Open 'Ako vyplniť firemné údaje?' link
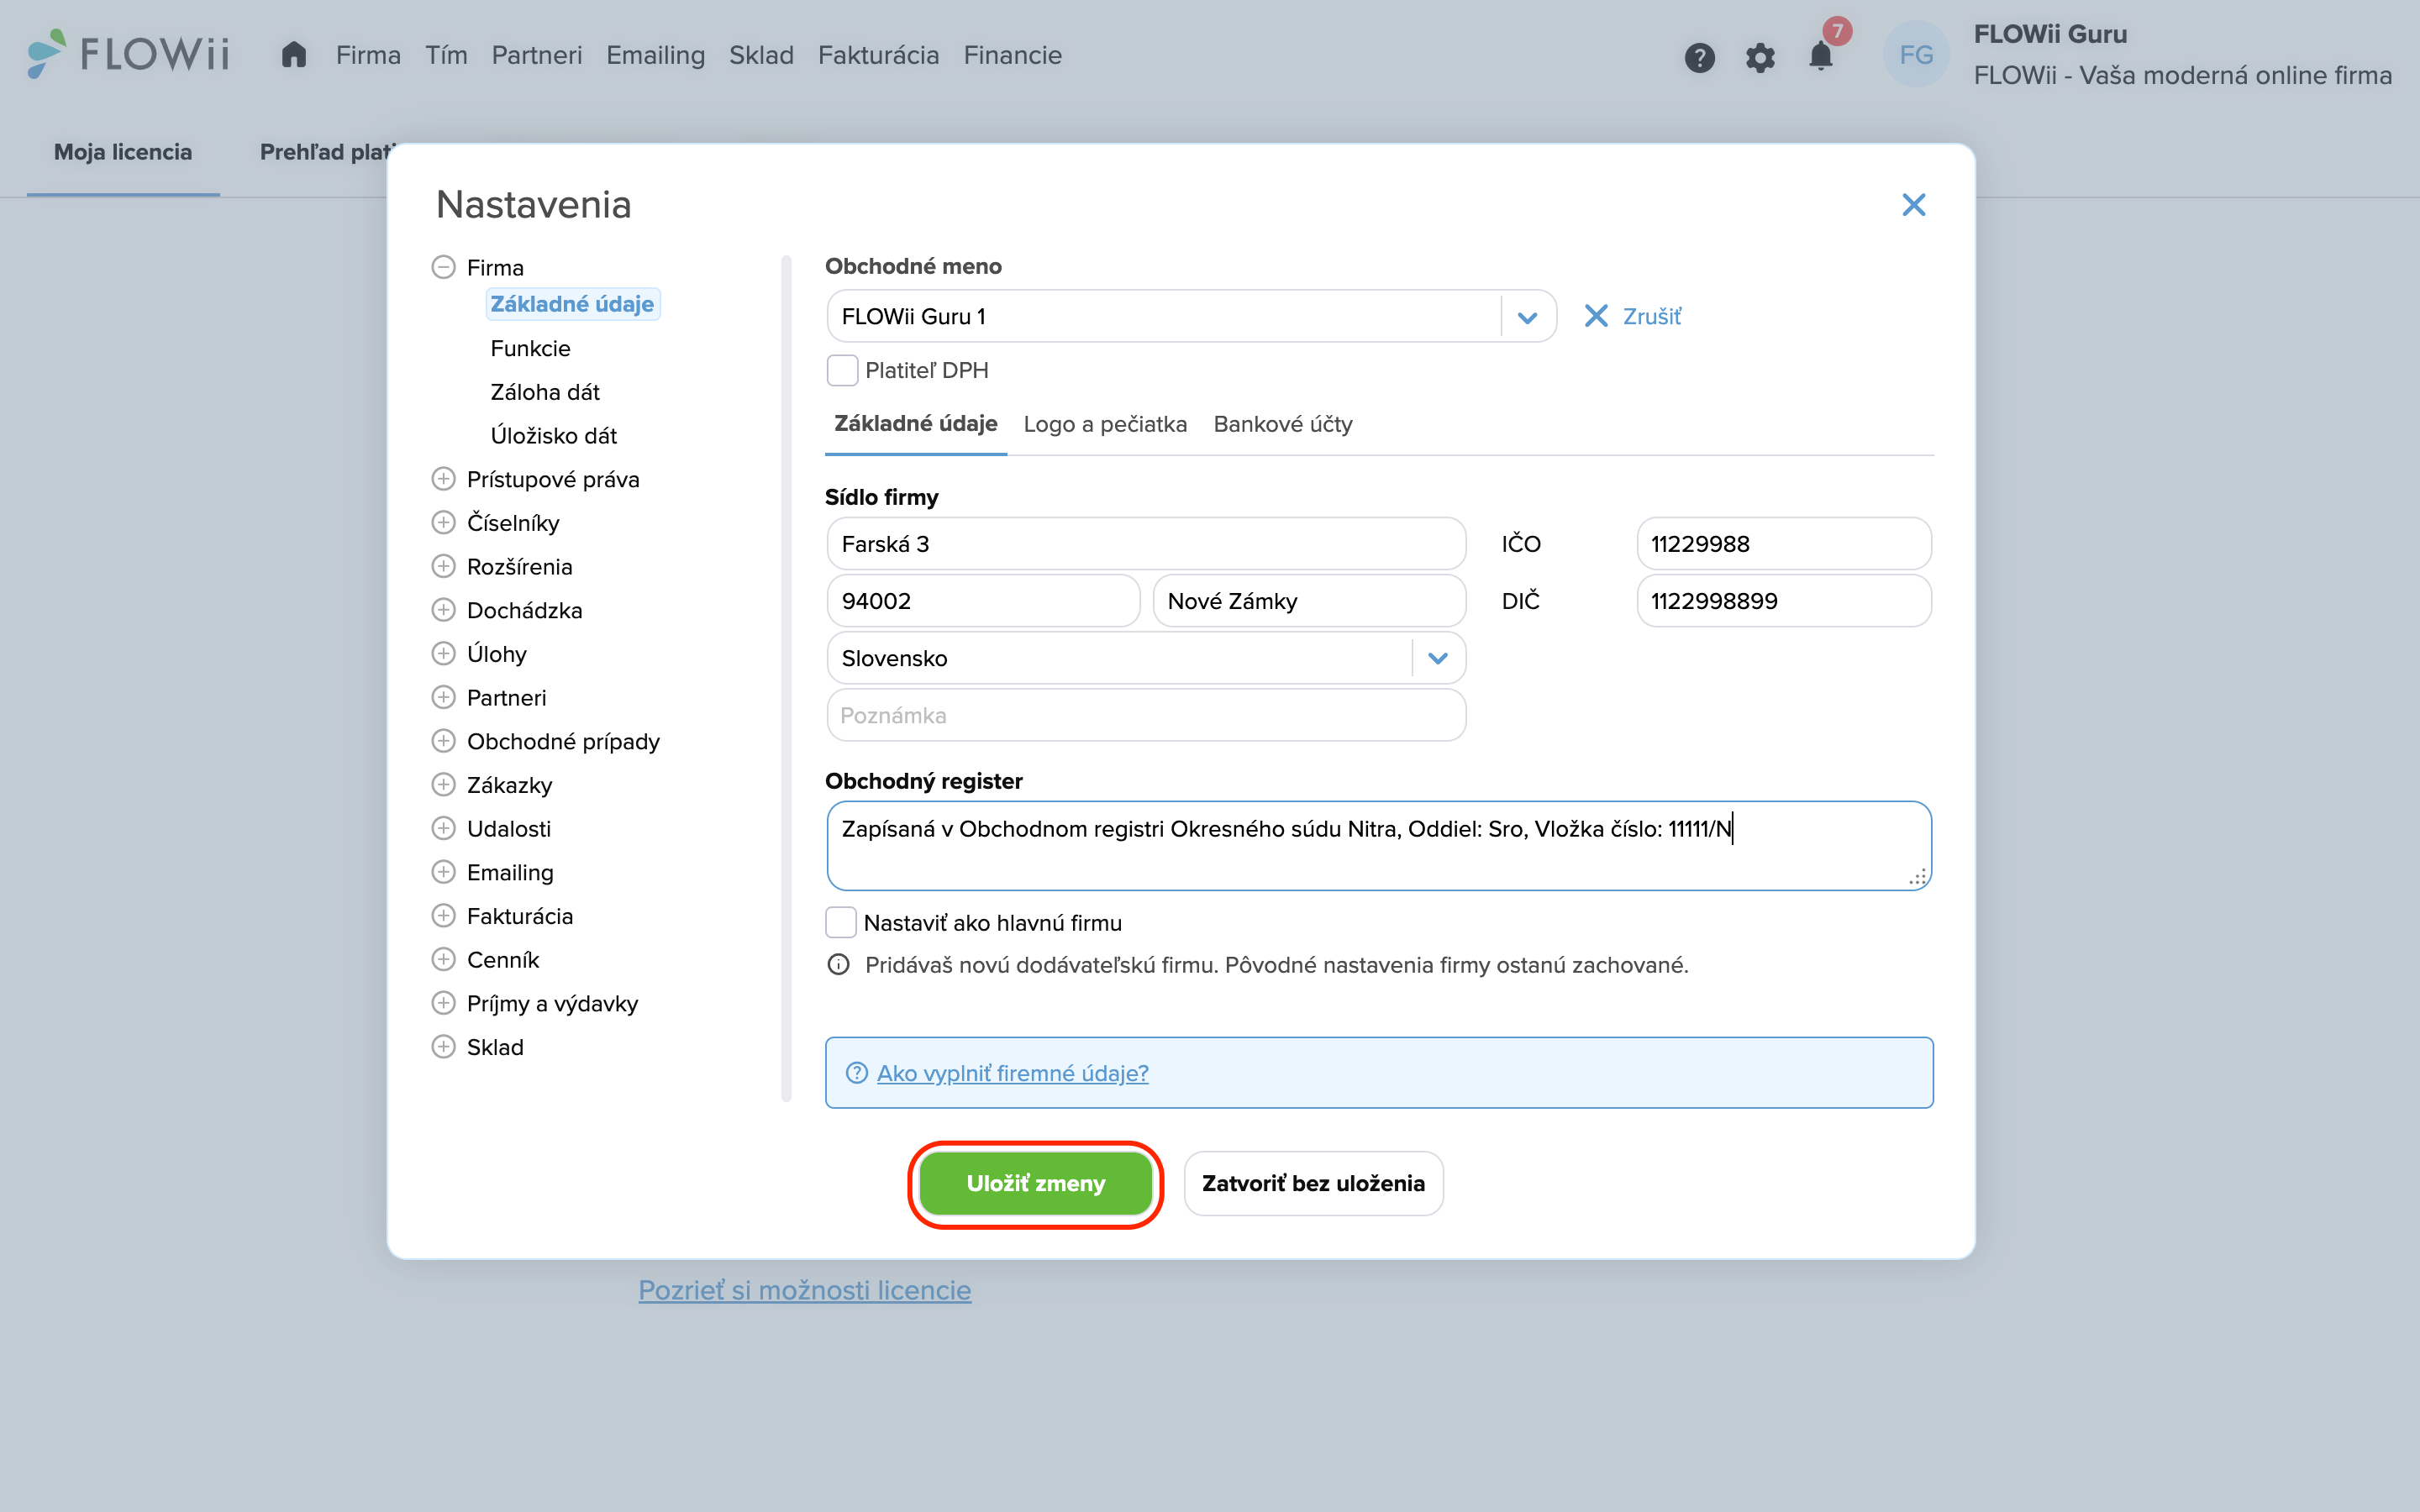The width and height of the screenshot is (2420, 1512). (x=1012, y=1073)
